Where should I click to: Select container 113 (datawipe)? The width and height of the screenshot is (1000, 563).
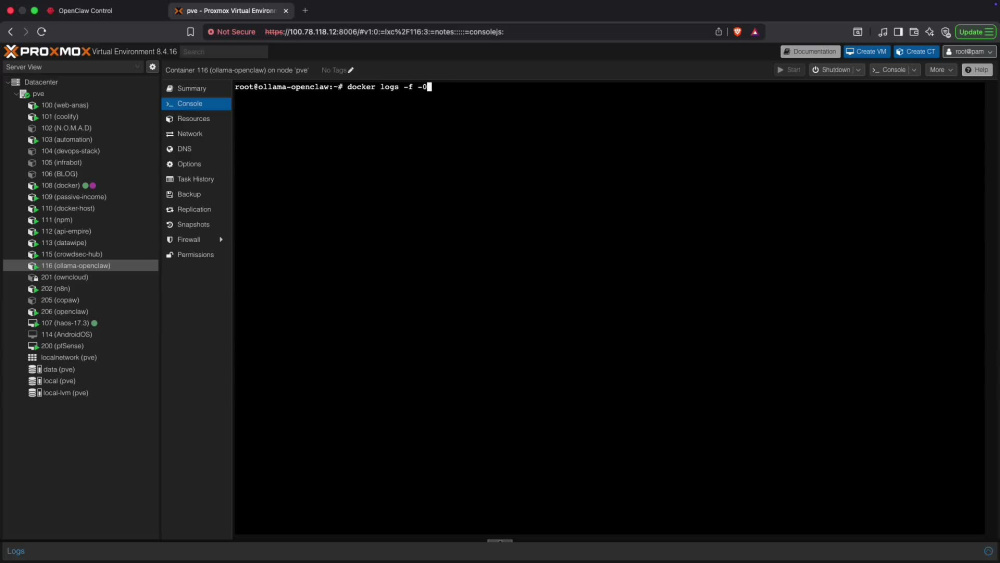64,243
